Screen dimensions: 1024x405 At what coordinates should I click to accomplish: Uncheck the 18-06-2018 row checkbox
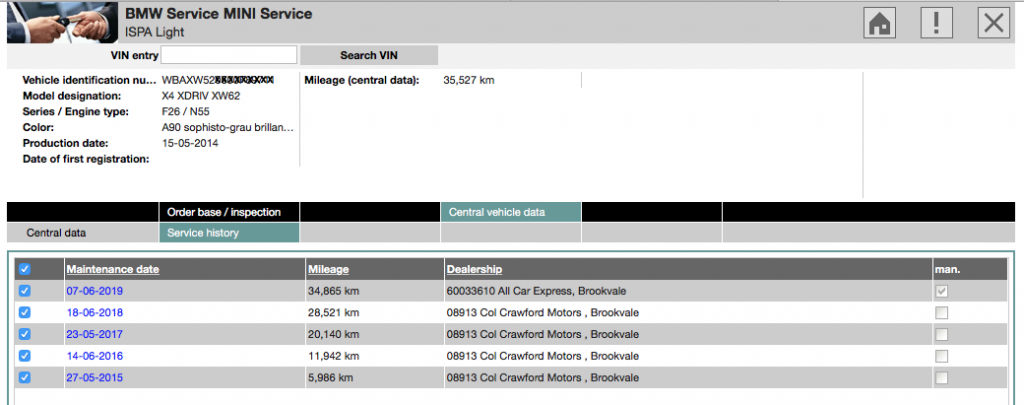pyautogui.click(x=24, y=312)
